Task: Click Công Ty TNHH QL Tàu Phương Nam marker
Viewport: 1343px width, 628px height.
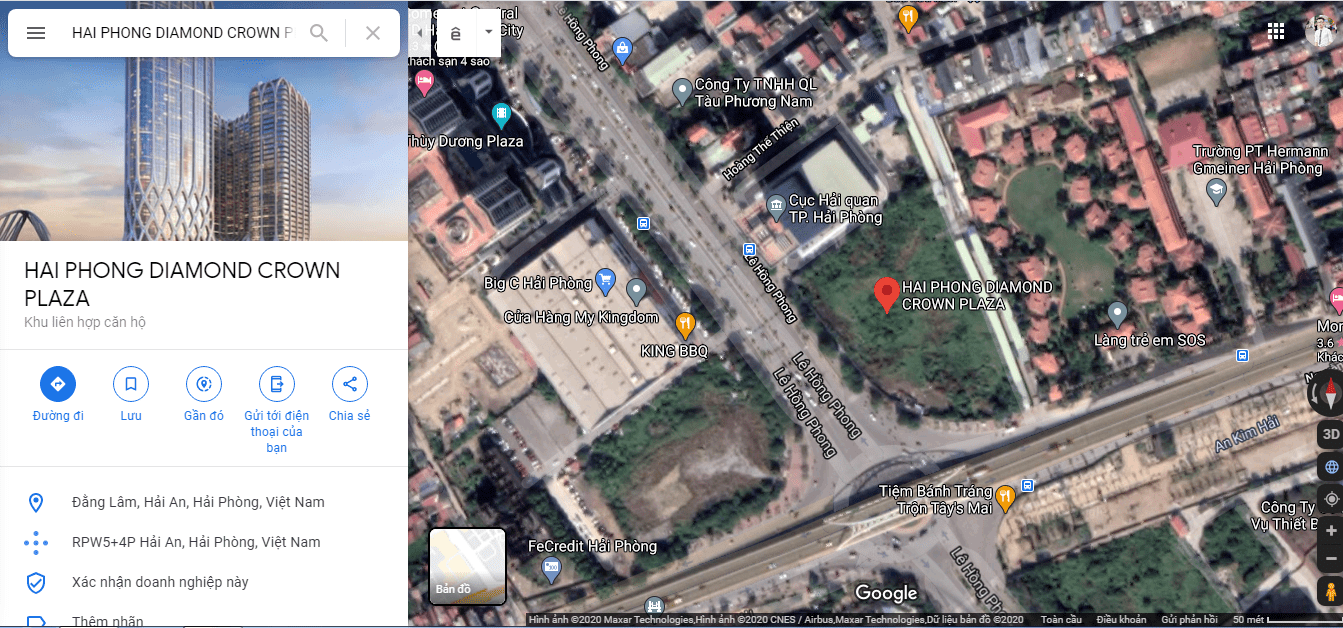Action: [682, 91]
